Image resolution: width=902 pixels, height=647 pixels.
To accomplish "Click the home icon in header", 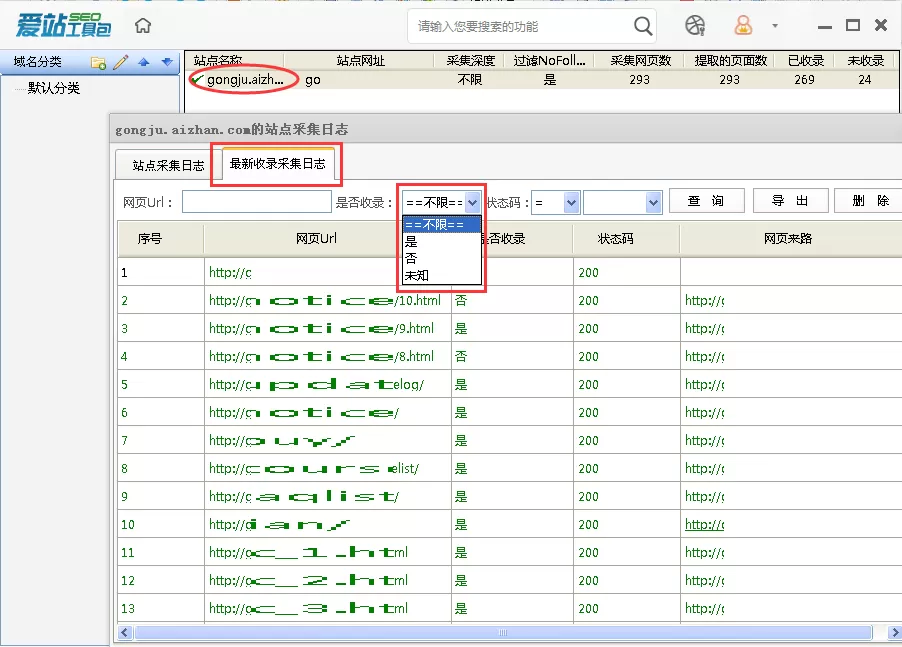I will pos(143,25).
